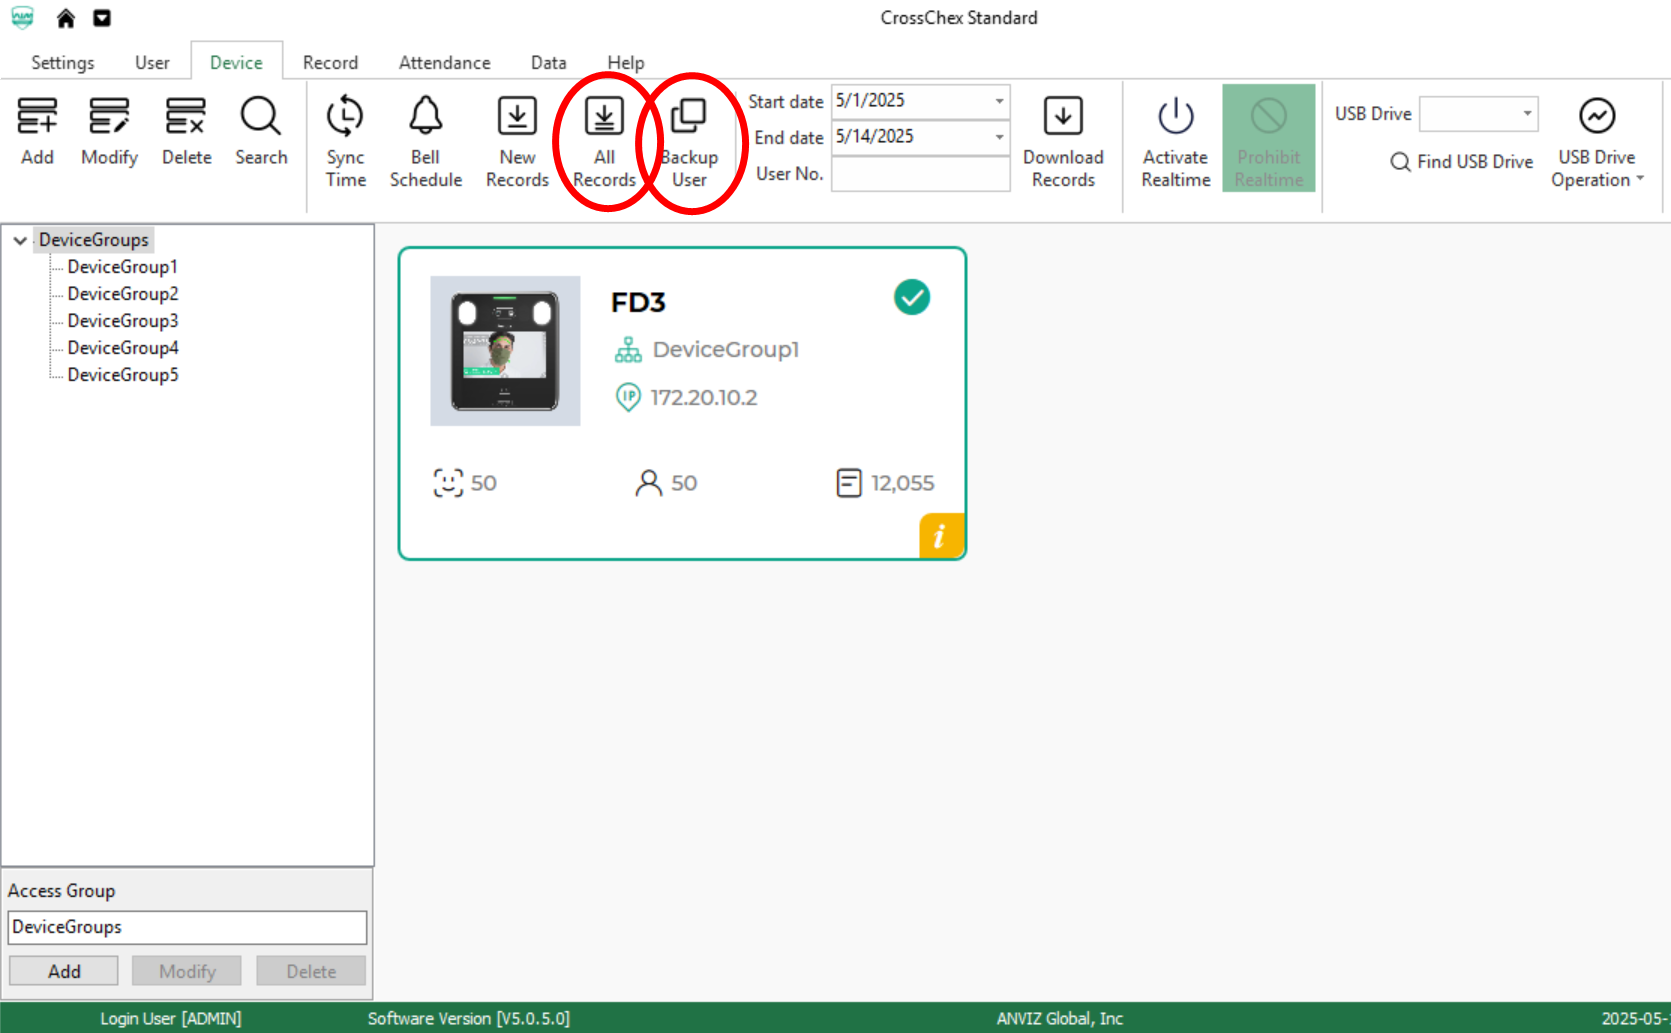Select DeviceGroup4 in the tree
This screenshot has height=1033, width=1671.
coord(123,348)
